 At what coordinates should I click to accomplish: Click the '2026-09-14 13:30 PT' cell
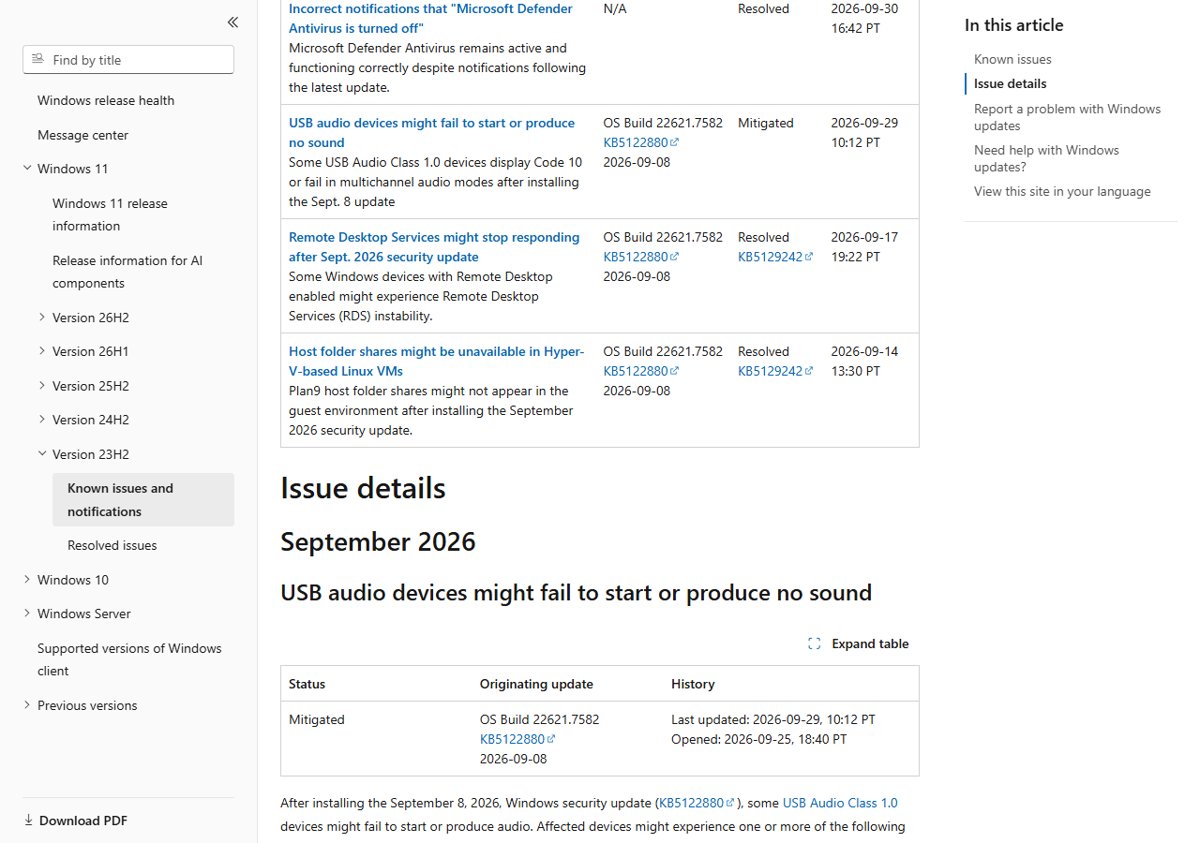[x=864, y=361]
